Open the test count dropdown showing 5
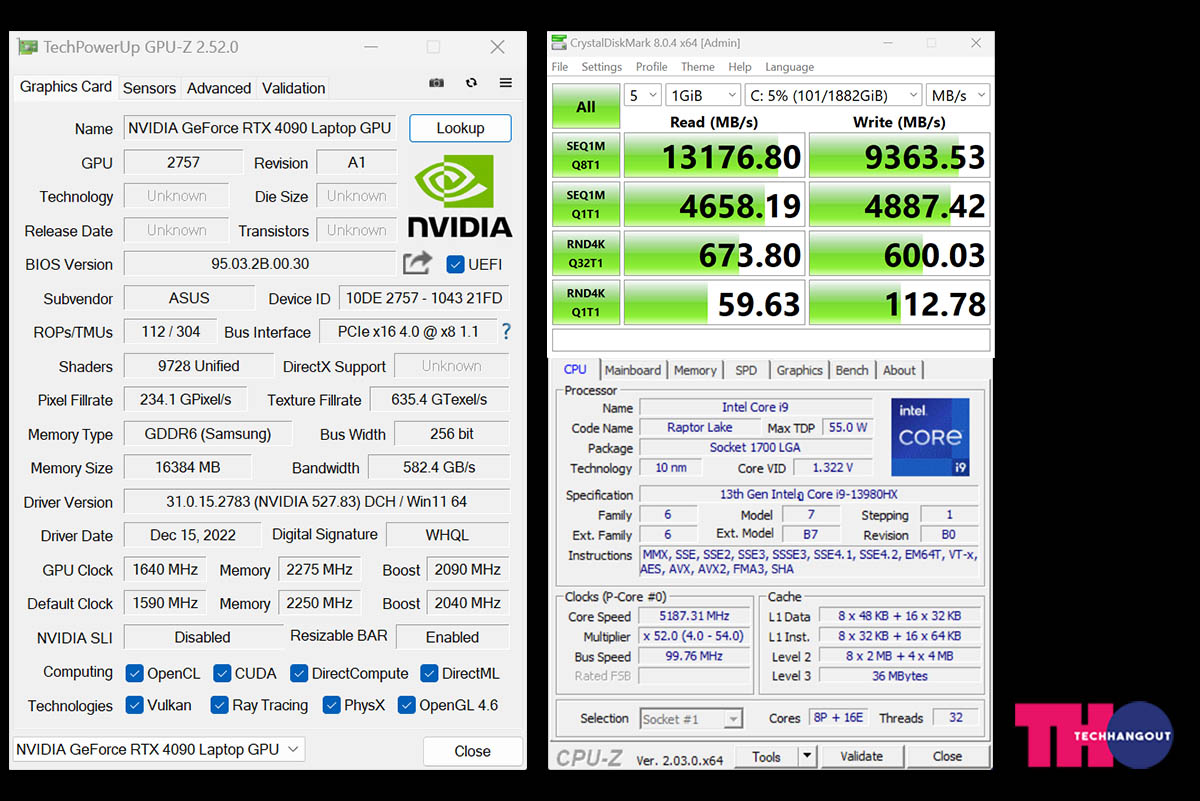 click(x=643, y=95)
